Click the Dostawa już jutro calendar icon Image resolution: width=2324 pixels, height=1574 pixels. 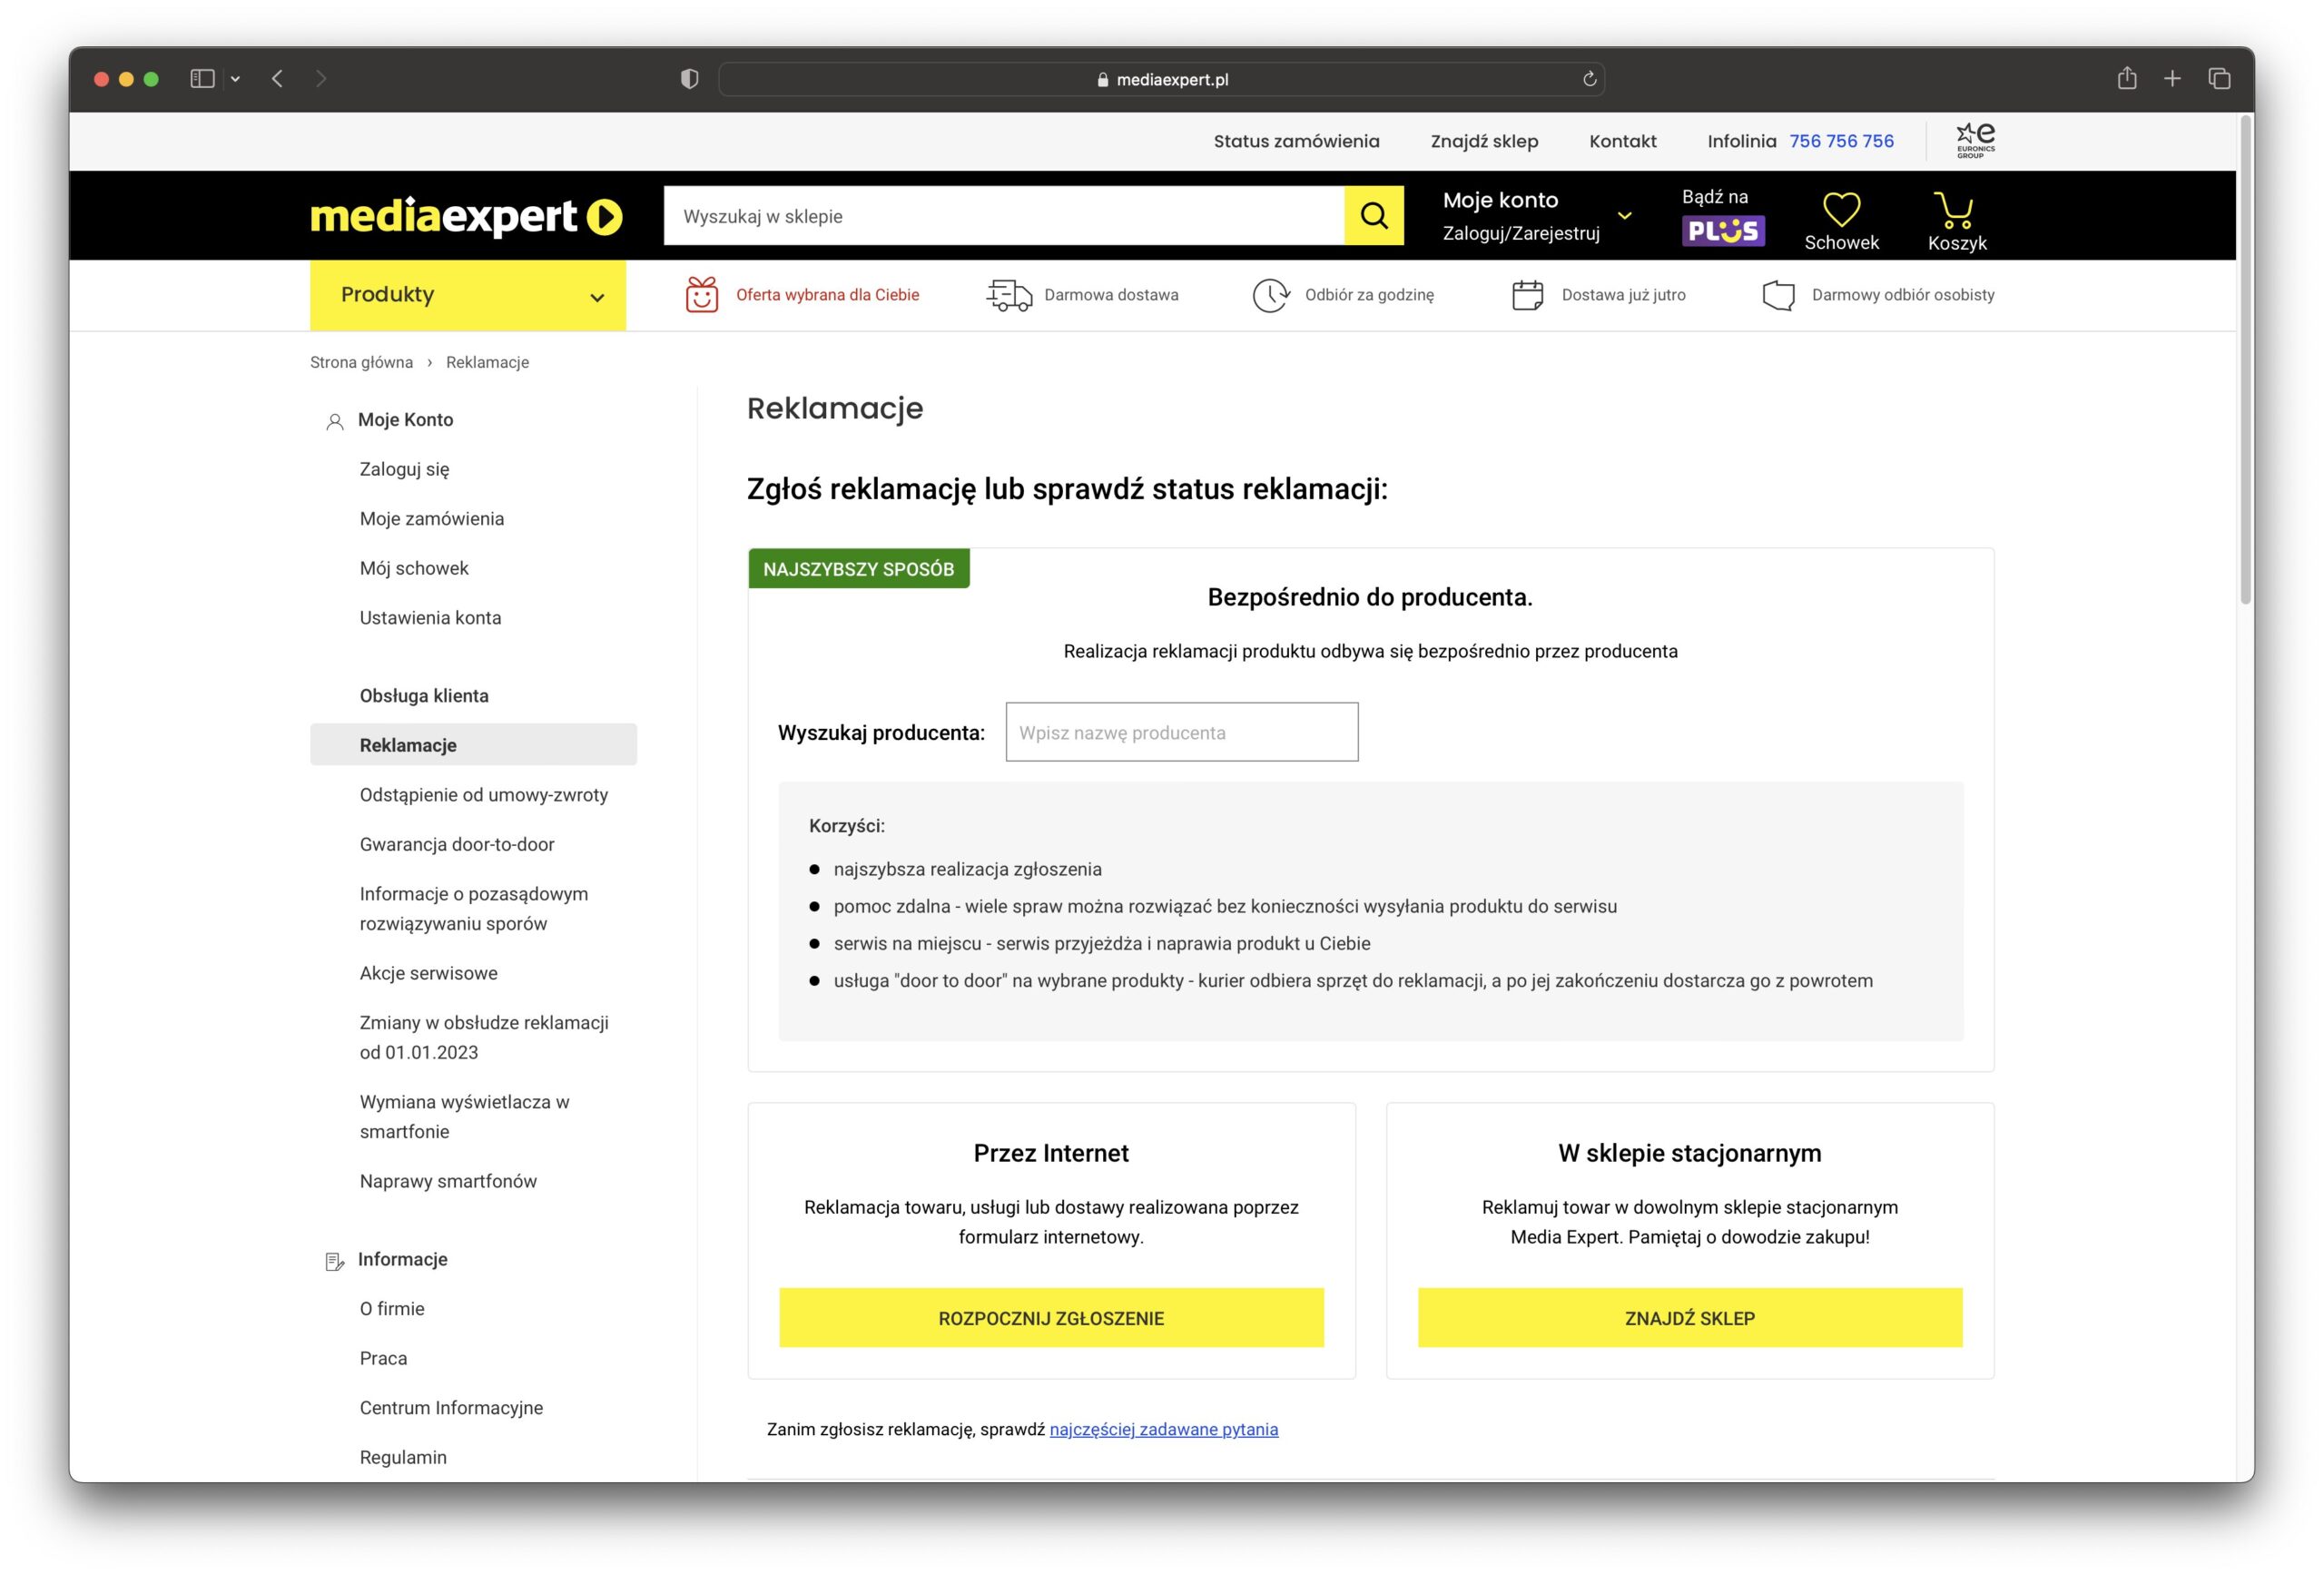tap(1527, 295)
